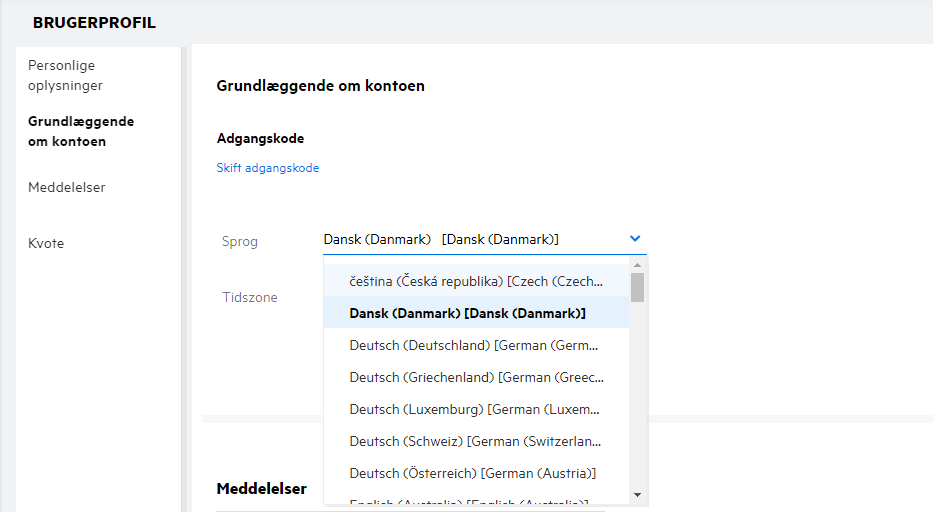
Task: Pick Deutsch (Österreich) language option
Action: tap(473, 473)
